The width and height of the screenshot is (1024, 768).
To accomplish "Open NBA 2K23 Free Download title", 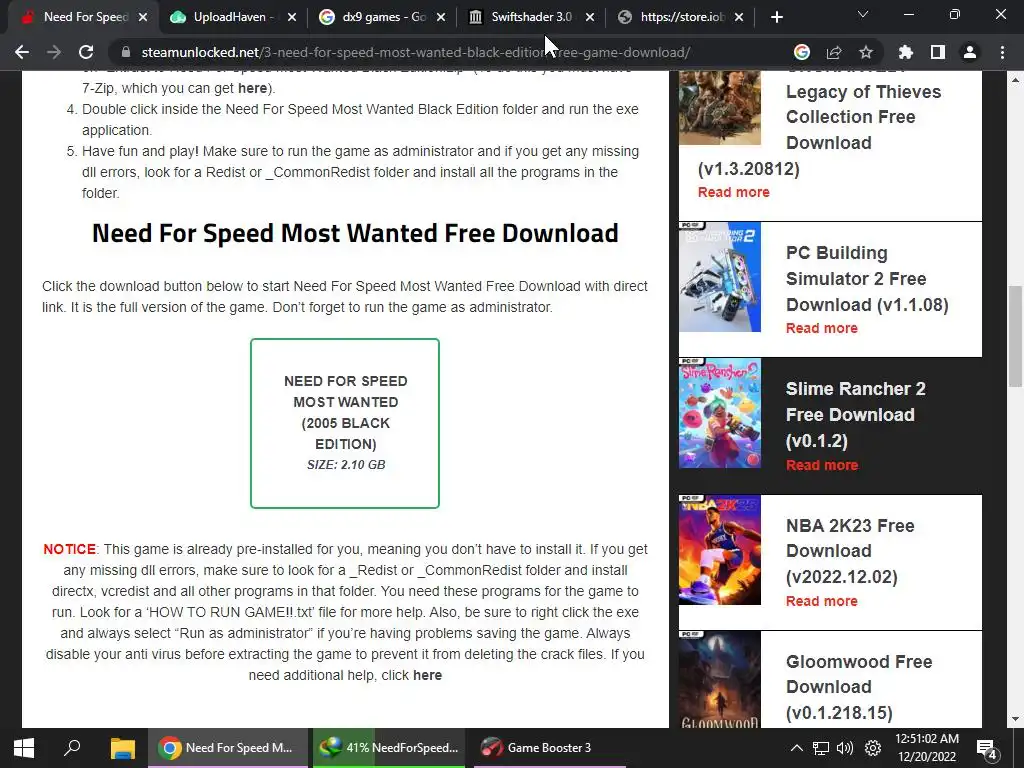I will 850,551.
